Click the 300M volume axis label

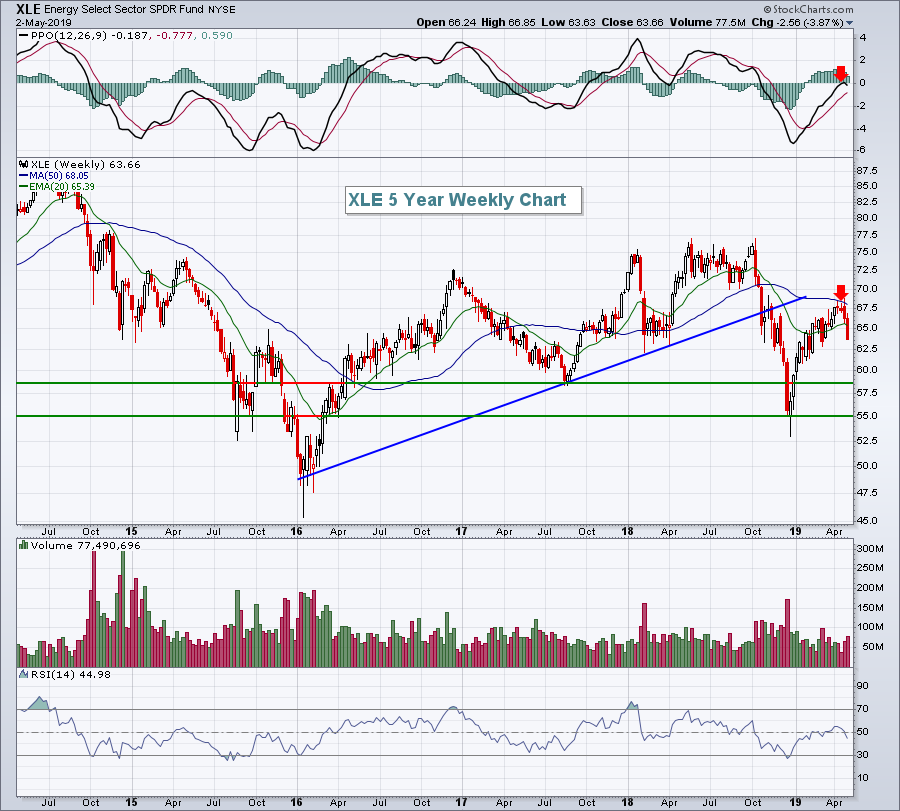pyautogui.click(x=870, y=548)
